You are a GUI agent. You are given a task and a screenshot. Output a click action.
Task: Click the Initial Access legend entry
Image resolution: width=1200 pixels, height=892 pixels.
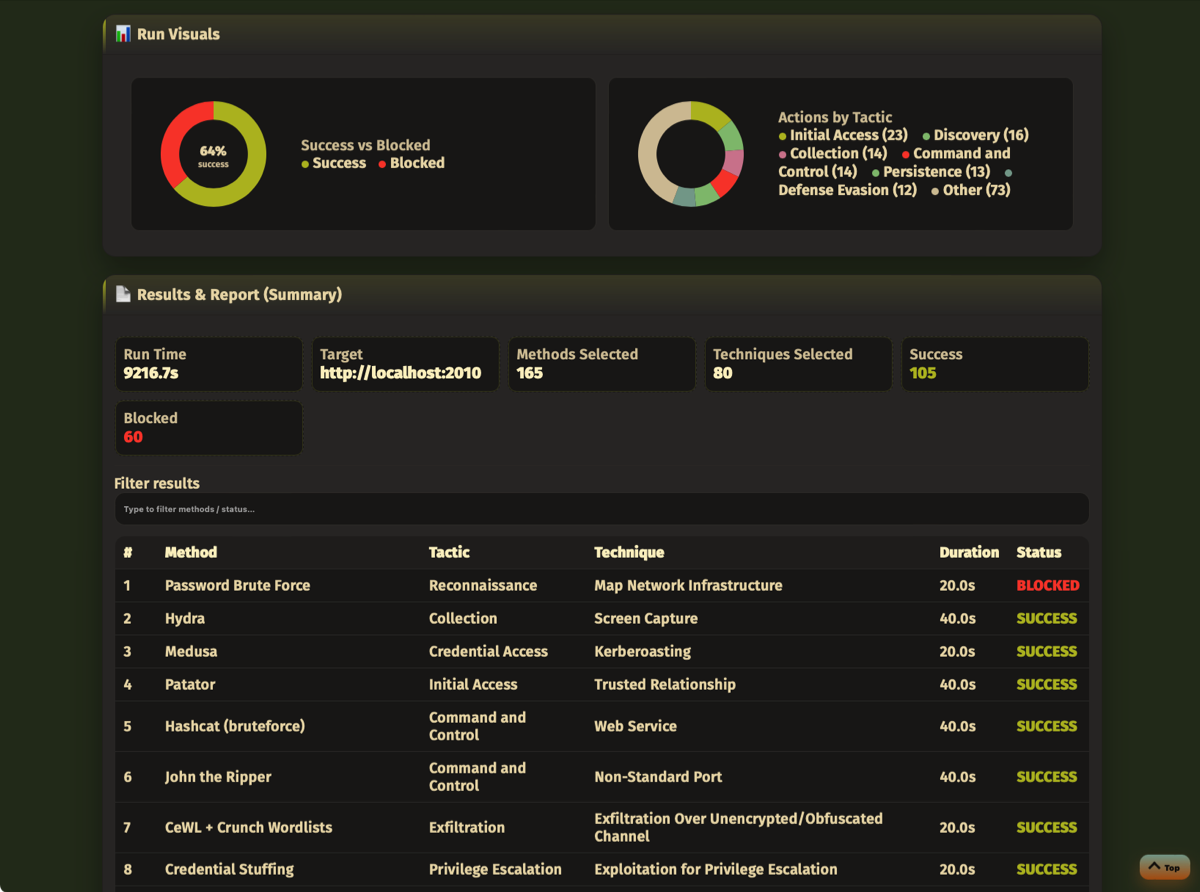tap(842, 135)
